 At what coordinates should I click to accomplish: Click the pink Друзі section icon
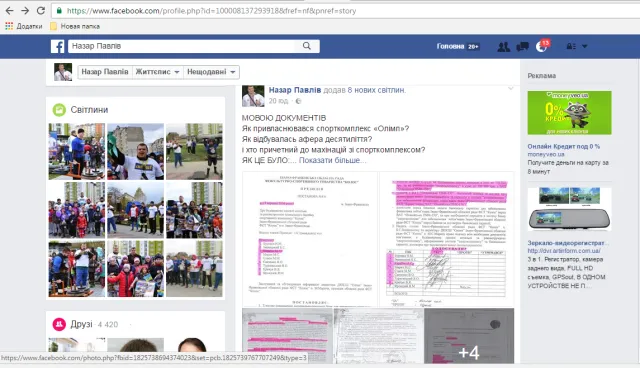click(x=59, y=324)
